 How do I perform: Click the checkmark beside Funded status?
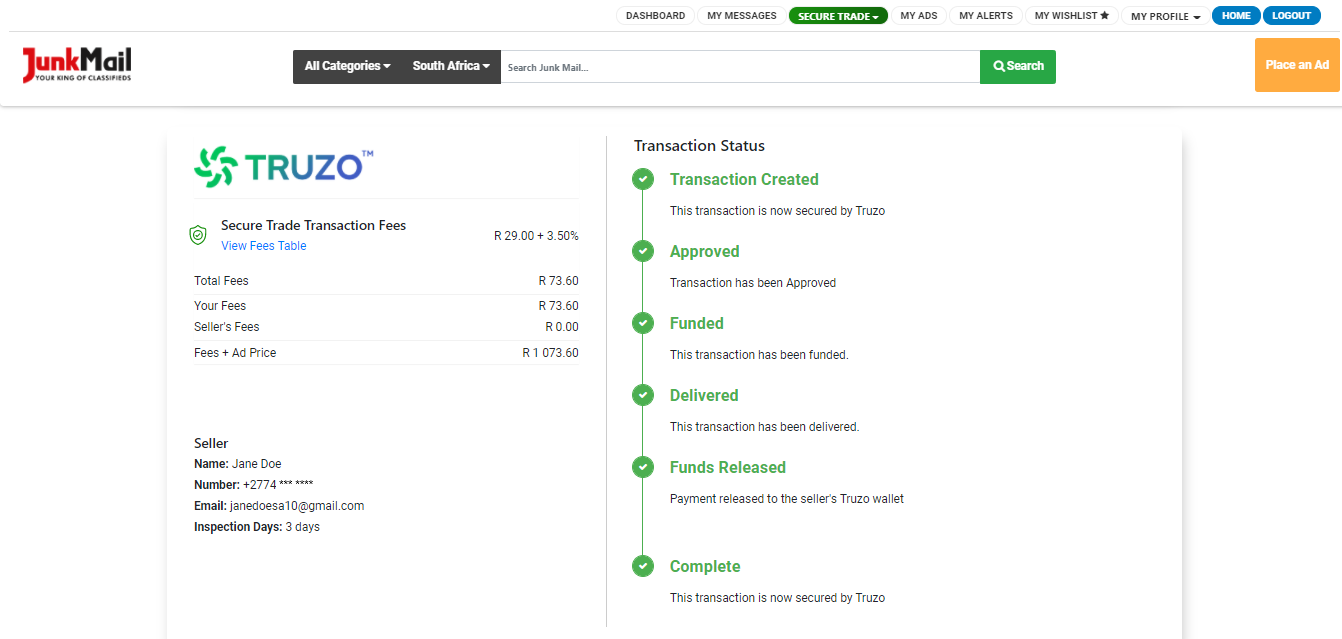643,323
